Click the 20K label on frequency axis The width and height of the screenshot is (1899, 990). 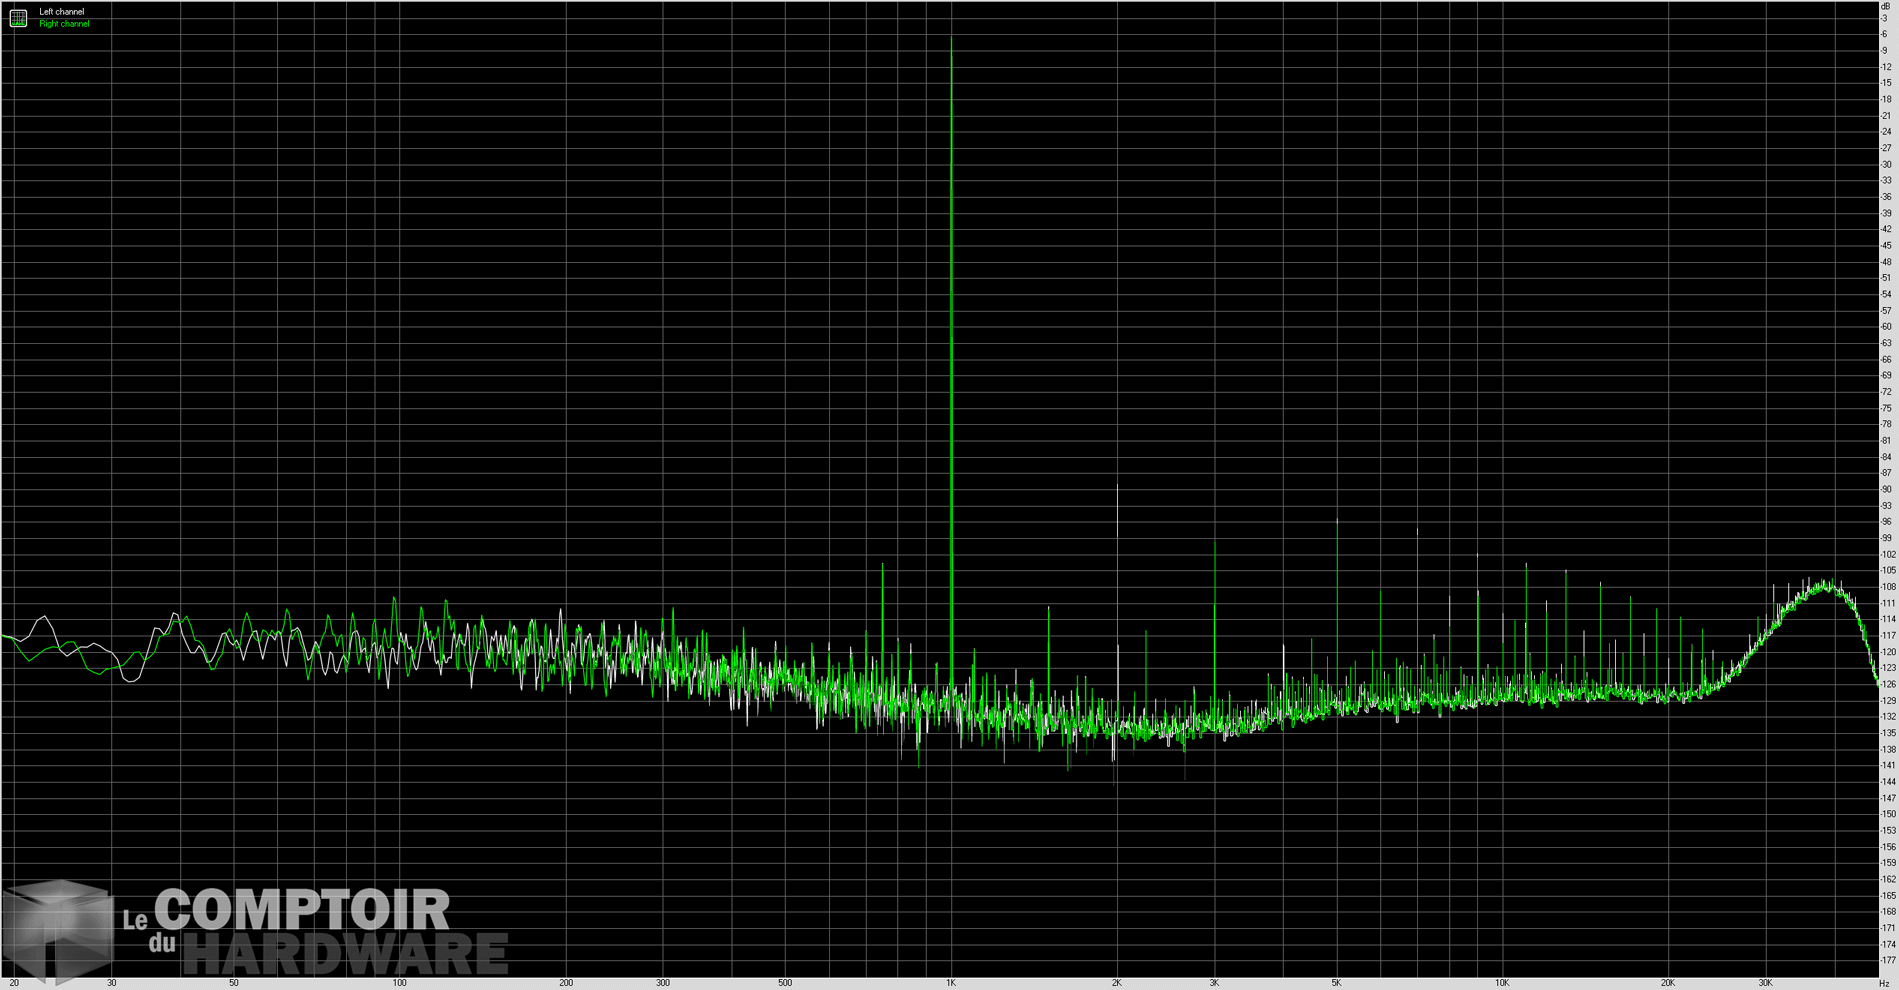pos(1668,983)
